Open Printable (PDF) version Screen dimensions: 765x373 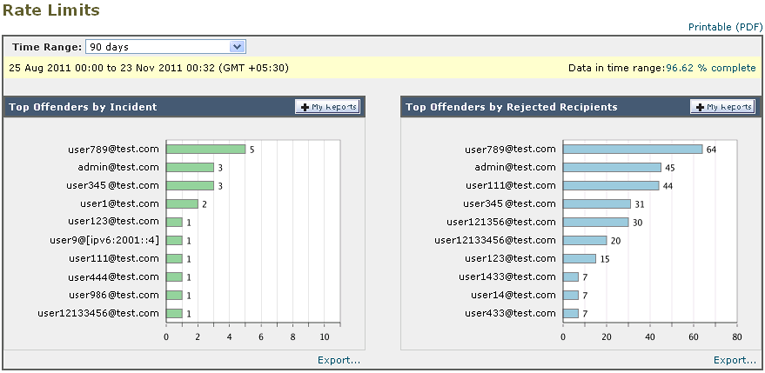(x=725, y=27)
